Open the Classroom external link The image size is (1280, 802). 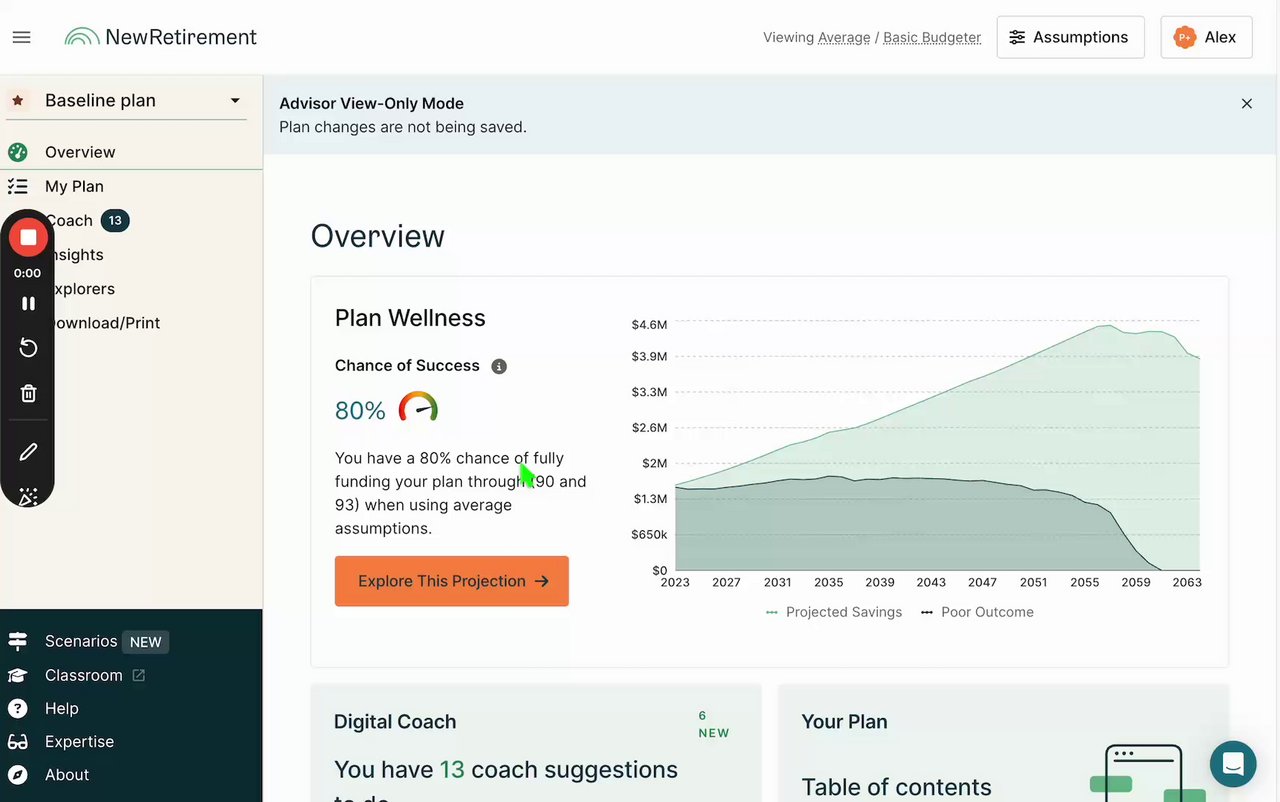click(x=84, y=675)
